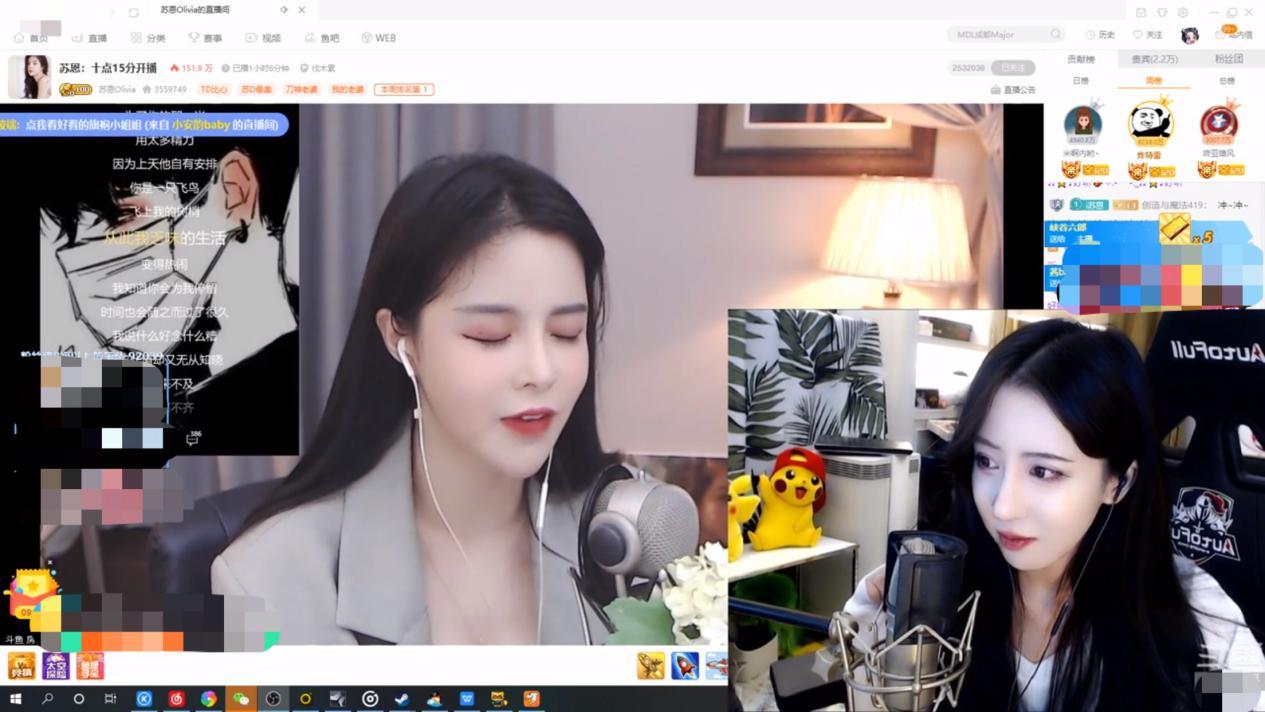
Task: Send the rocket gift
Action: tap(685, 666)
